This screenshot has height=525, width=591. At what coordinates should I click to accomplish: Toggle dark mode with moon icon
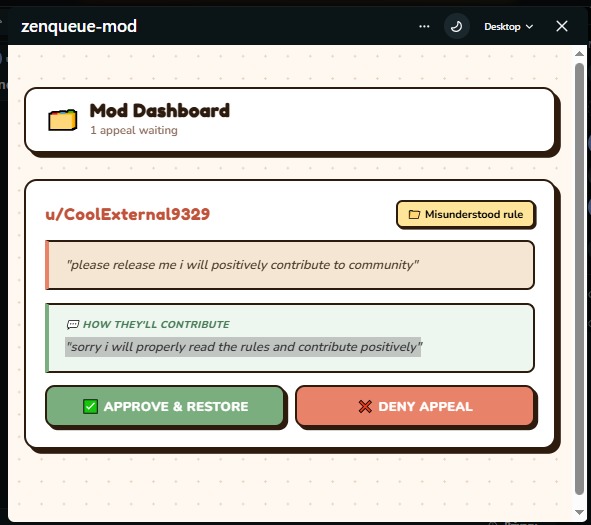456,26
